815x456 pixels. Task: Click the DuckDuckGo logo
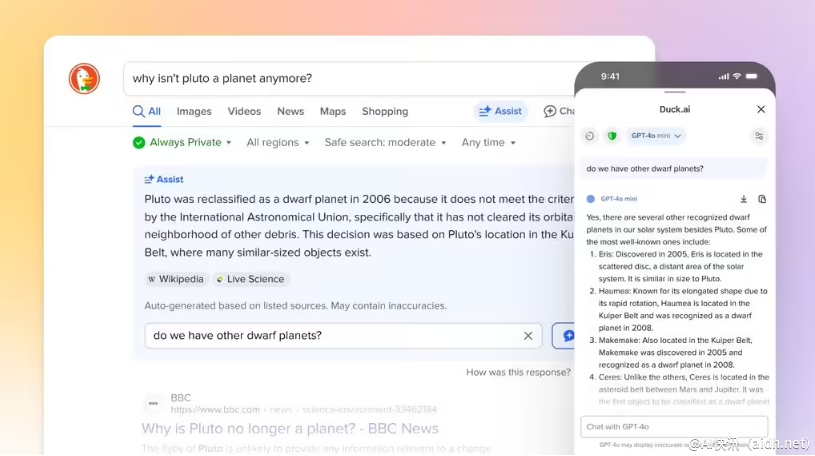point(84,79)
